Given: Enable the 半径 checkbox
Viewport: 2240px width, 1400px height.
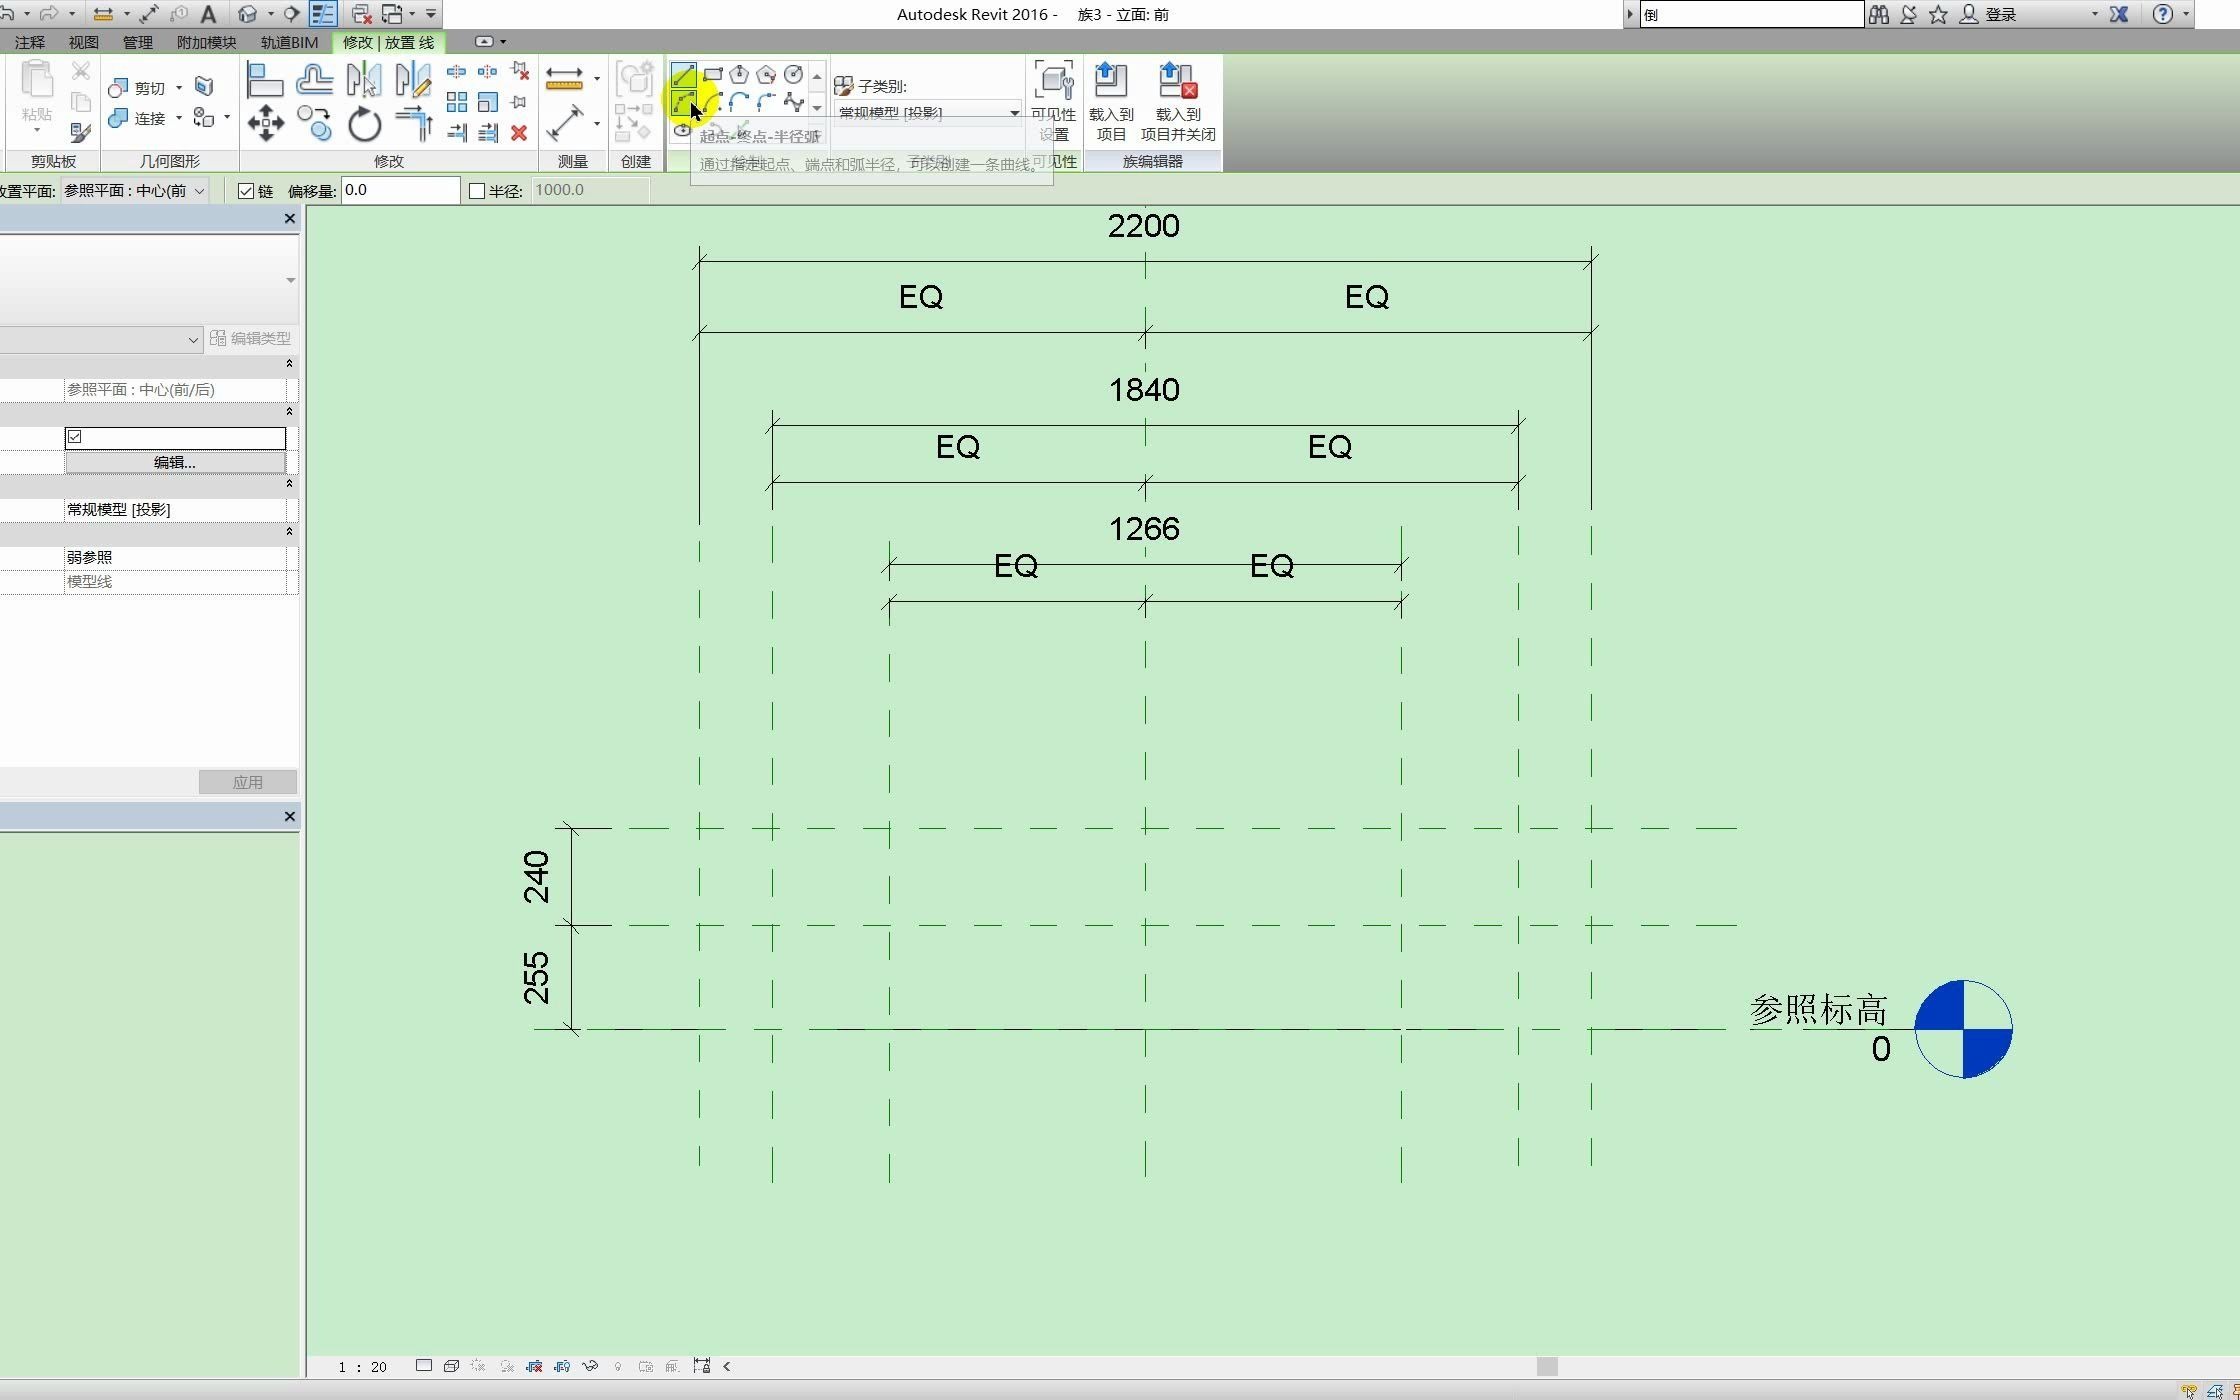Looking at the screenshot, I should pos(477,190).
